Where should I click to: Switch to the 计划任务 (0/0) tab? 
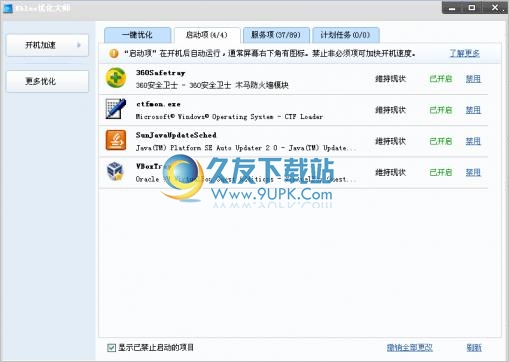345,35
